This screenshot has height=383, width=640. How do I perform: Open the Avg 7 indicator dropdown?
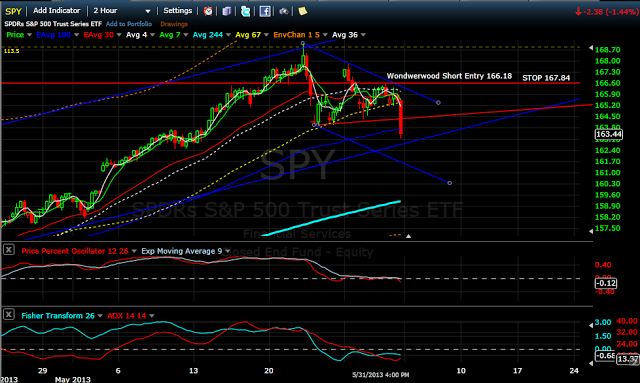[185, 35]
